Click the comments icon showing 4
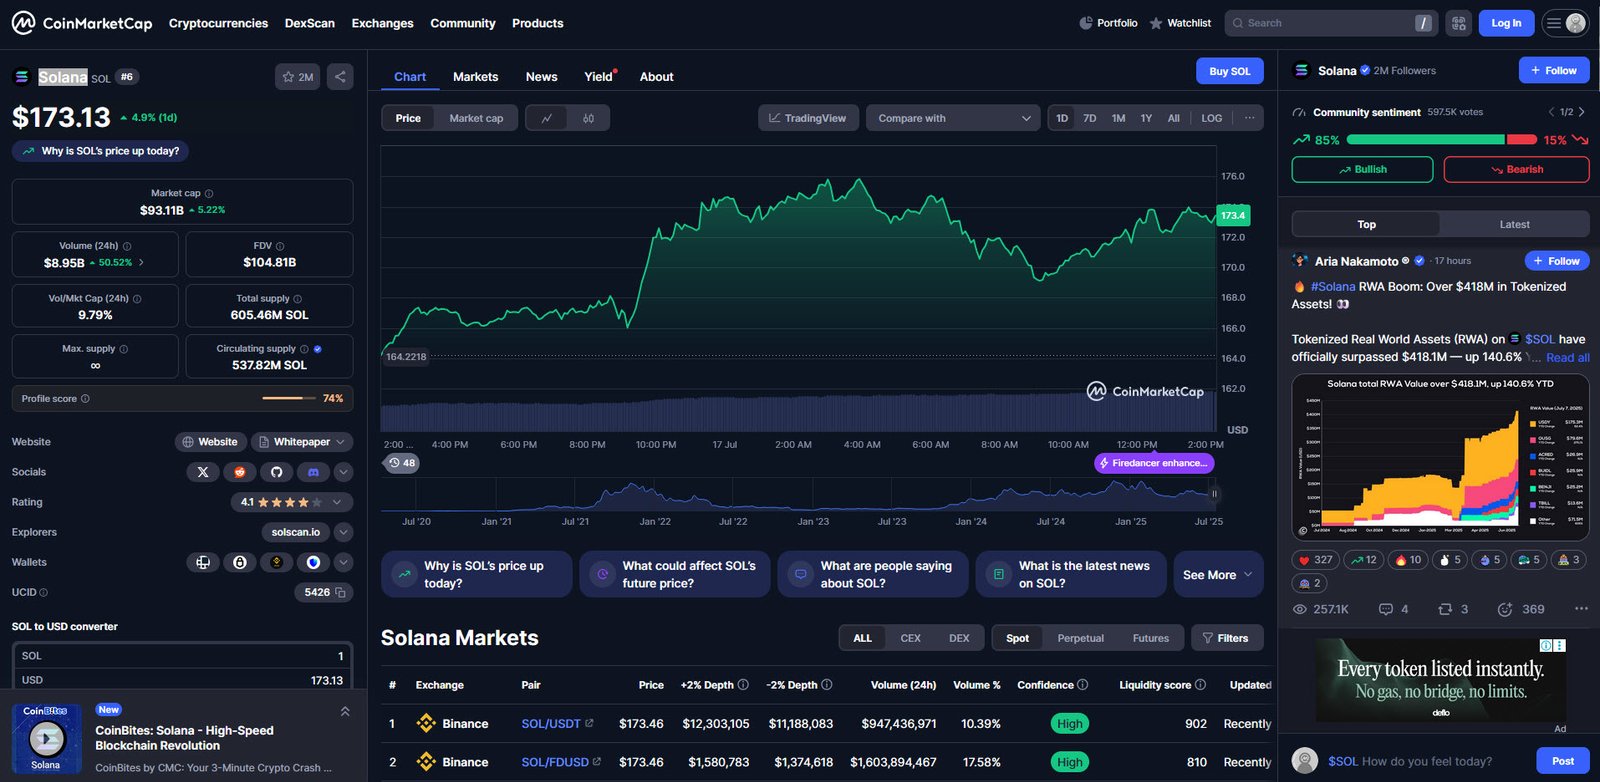This screenshot has width=1600, height=782. tap(1393, 609)
